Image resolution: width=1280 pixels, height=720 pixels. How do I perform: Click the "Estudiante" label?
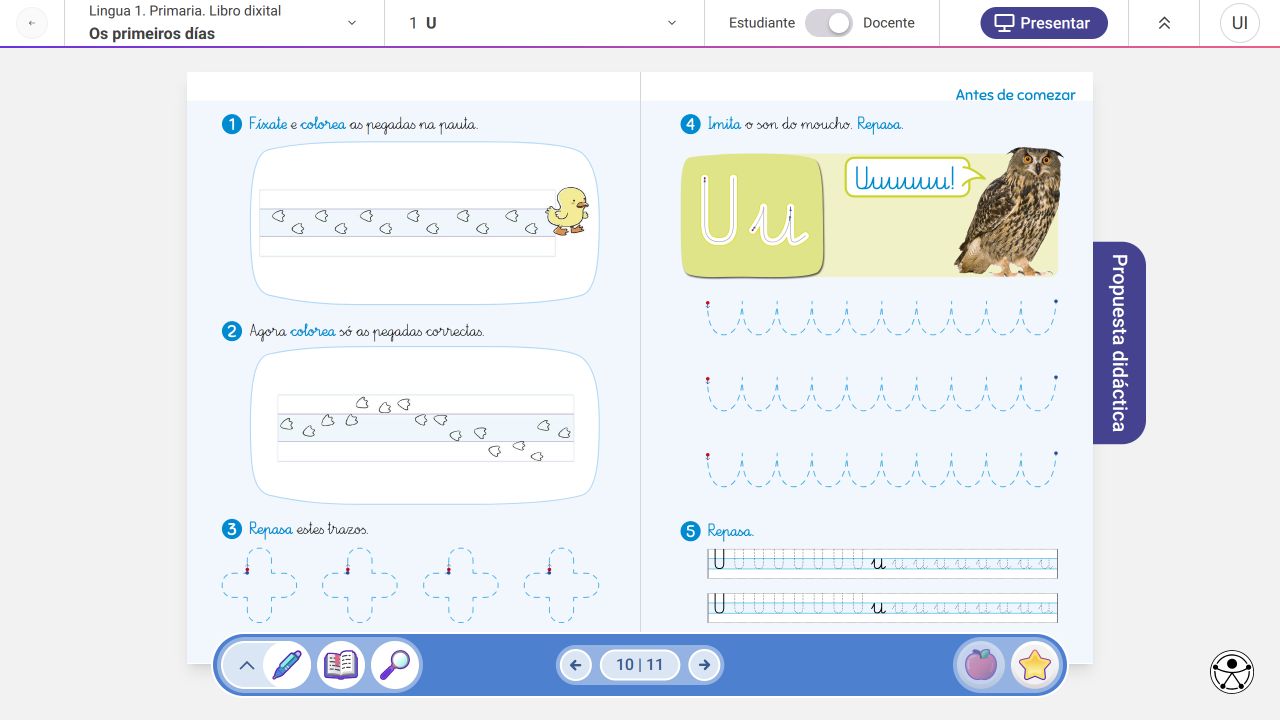click(762, 23)
